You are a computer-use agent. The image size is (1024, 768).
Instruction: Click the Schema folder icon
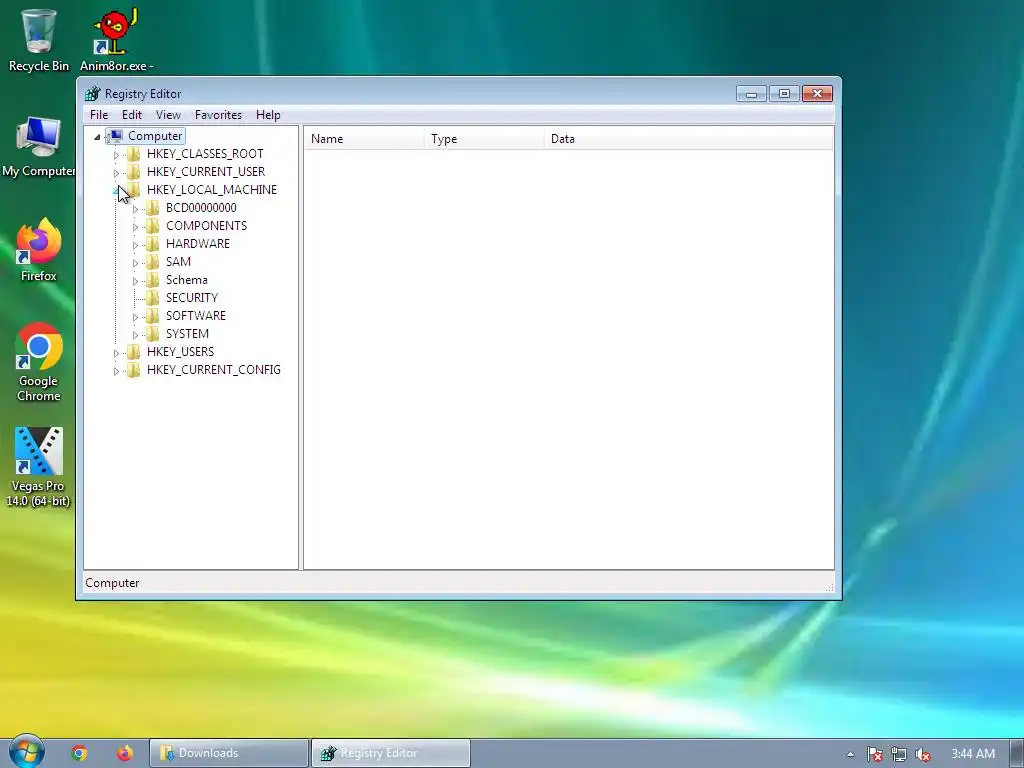click(x=153, y=280)
